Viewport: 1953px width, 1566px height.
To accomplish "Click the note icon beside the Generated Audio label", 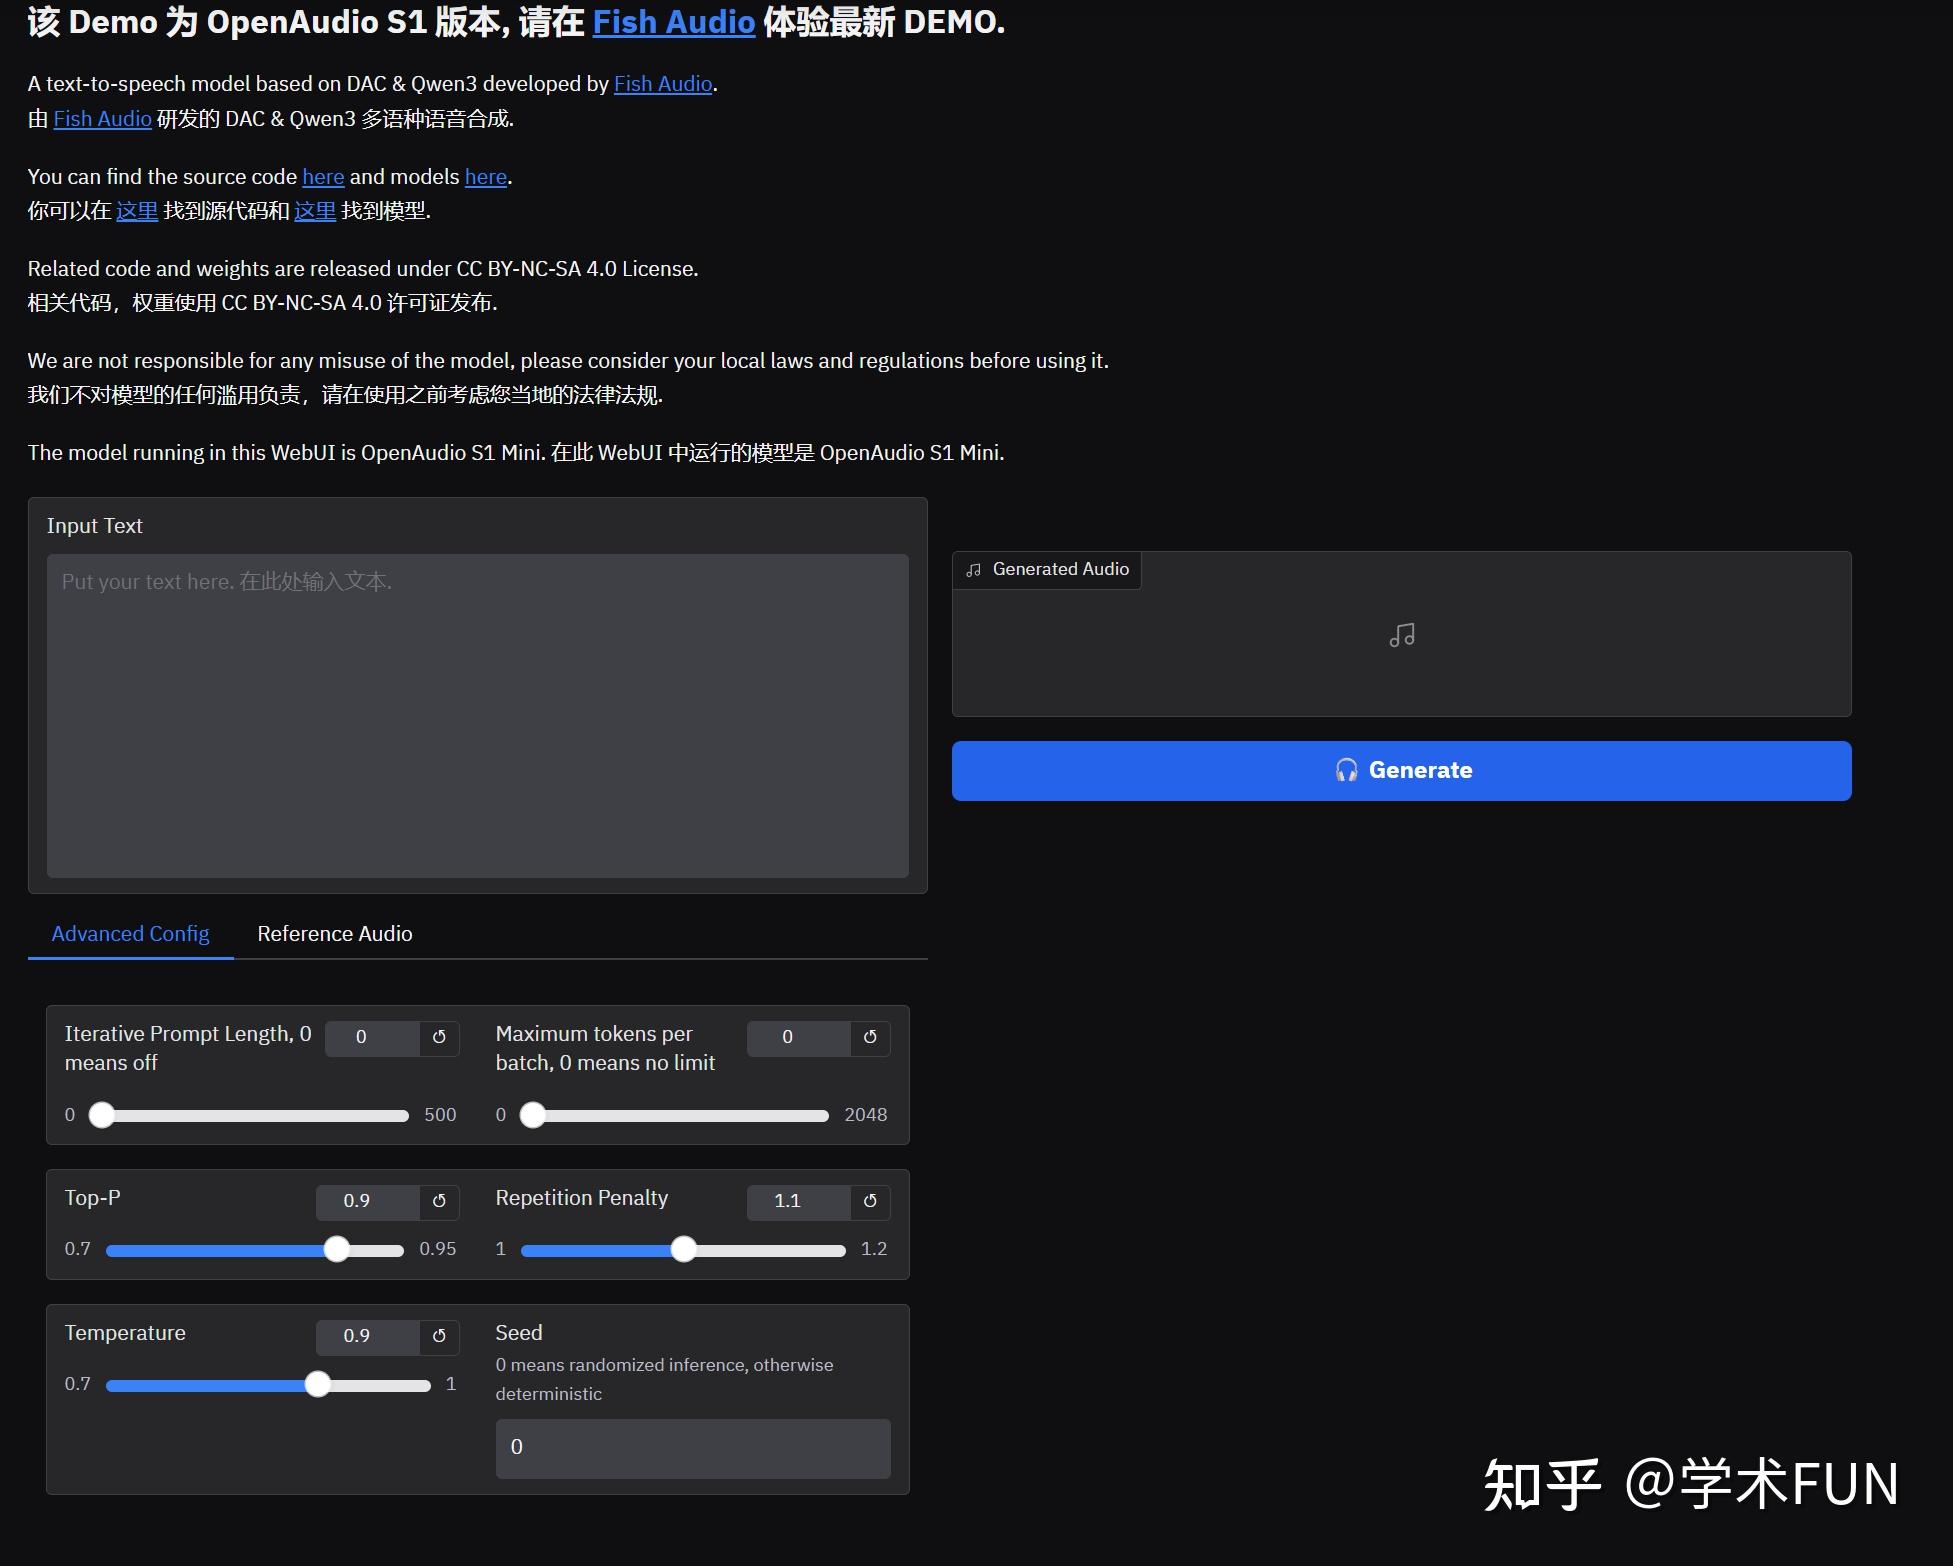I will 973,568.
